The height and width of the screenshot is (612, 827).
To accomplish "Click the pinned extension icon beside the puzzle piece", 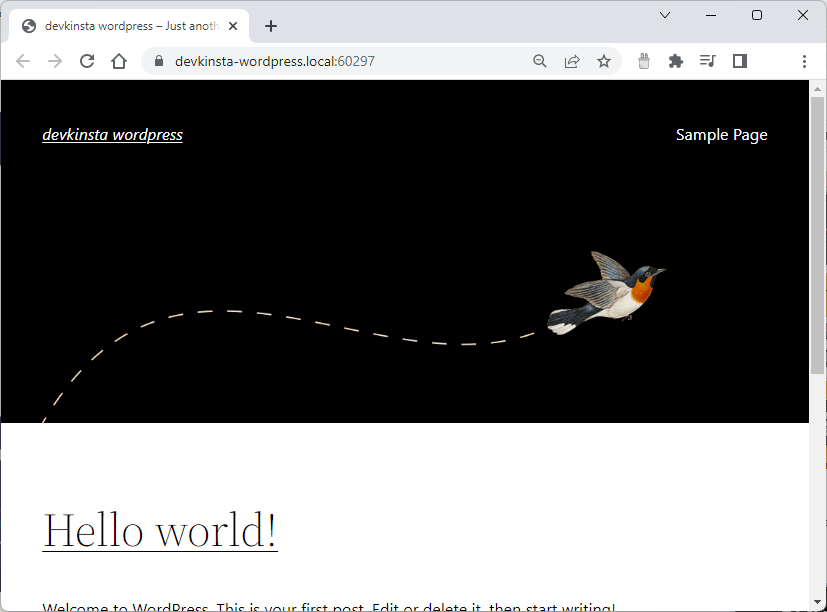I will pos(643,61).
